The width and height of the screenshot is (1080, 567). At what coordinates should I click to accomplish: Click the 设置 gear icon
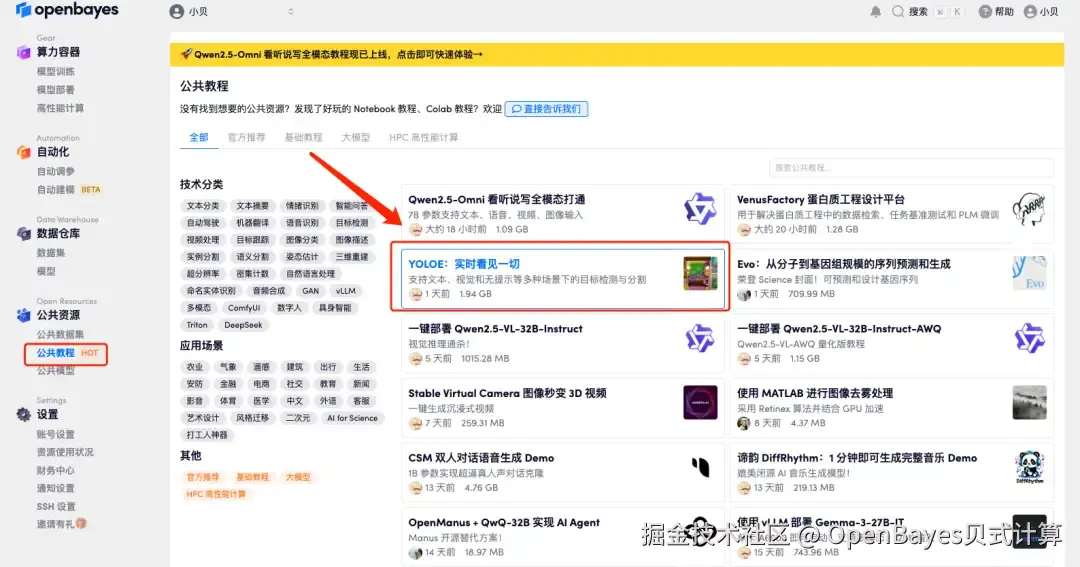(23, 414)
